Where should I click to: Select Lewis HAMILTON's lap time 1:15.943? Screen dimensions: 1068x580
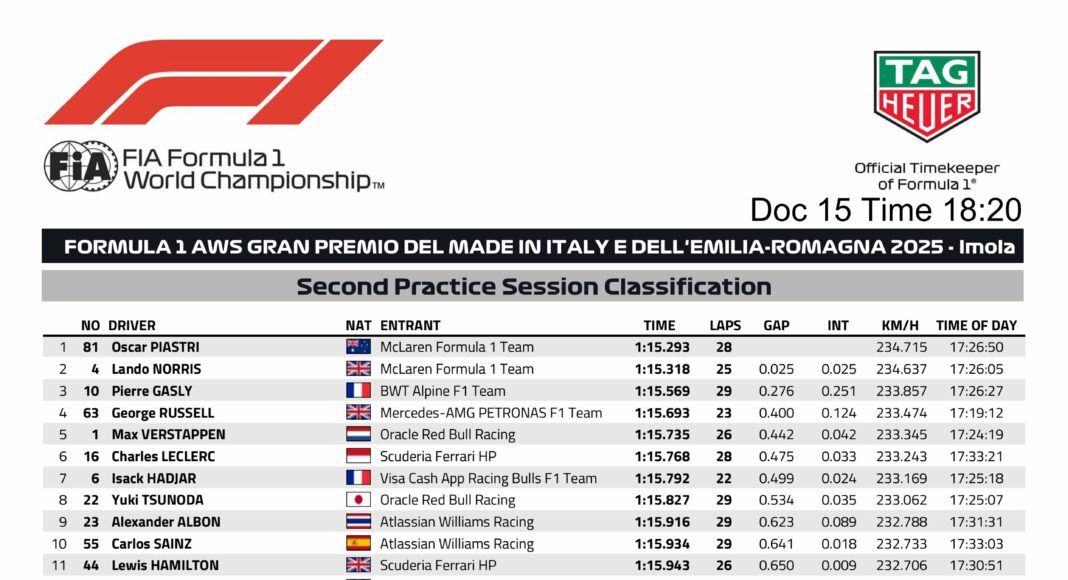click(662, 566)
